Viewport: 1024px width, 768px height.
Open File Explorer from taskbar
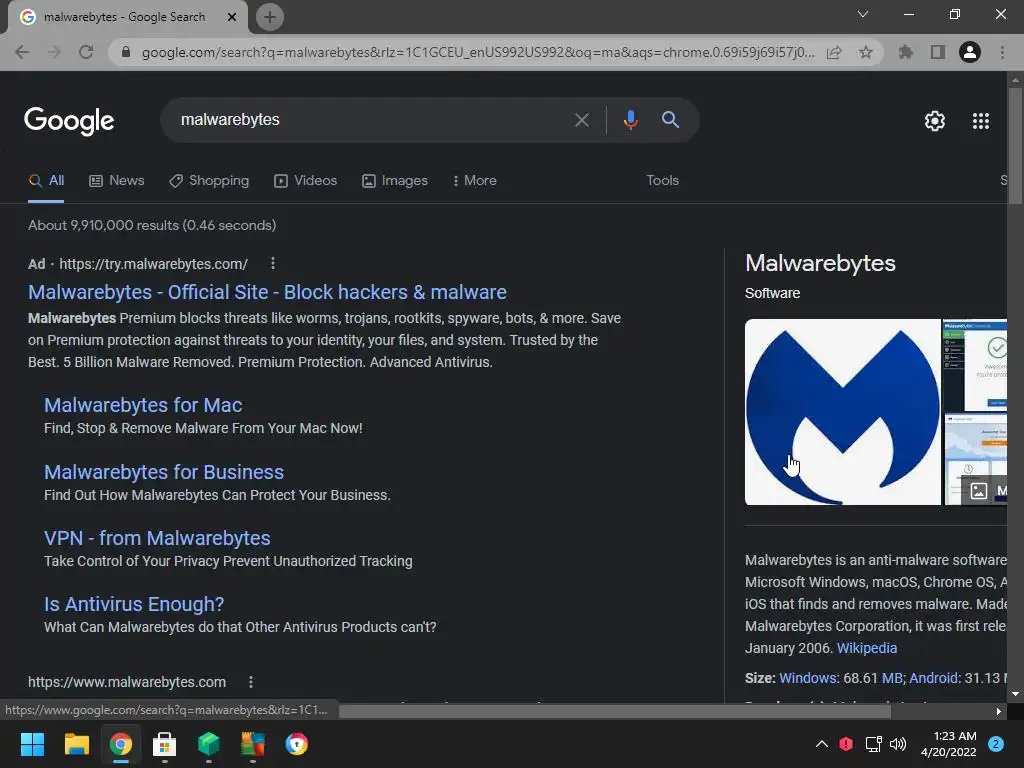click(76, 744)
